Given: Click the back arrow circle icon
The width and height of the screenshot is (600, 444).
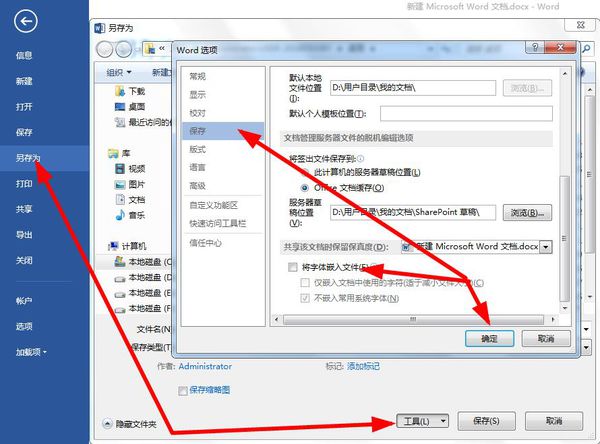Looking at the screenshot, I should coord(26,21).
